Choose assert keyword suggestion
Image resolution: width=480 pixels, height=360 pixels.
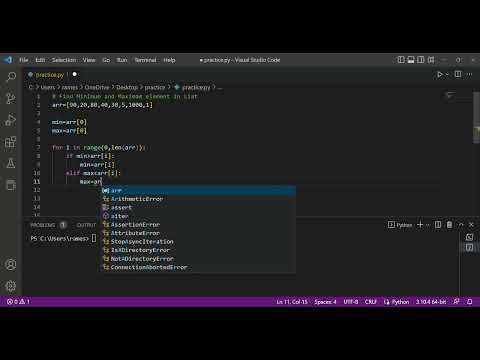tap(198, 207)
